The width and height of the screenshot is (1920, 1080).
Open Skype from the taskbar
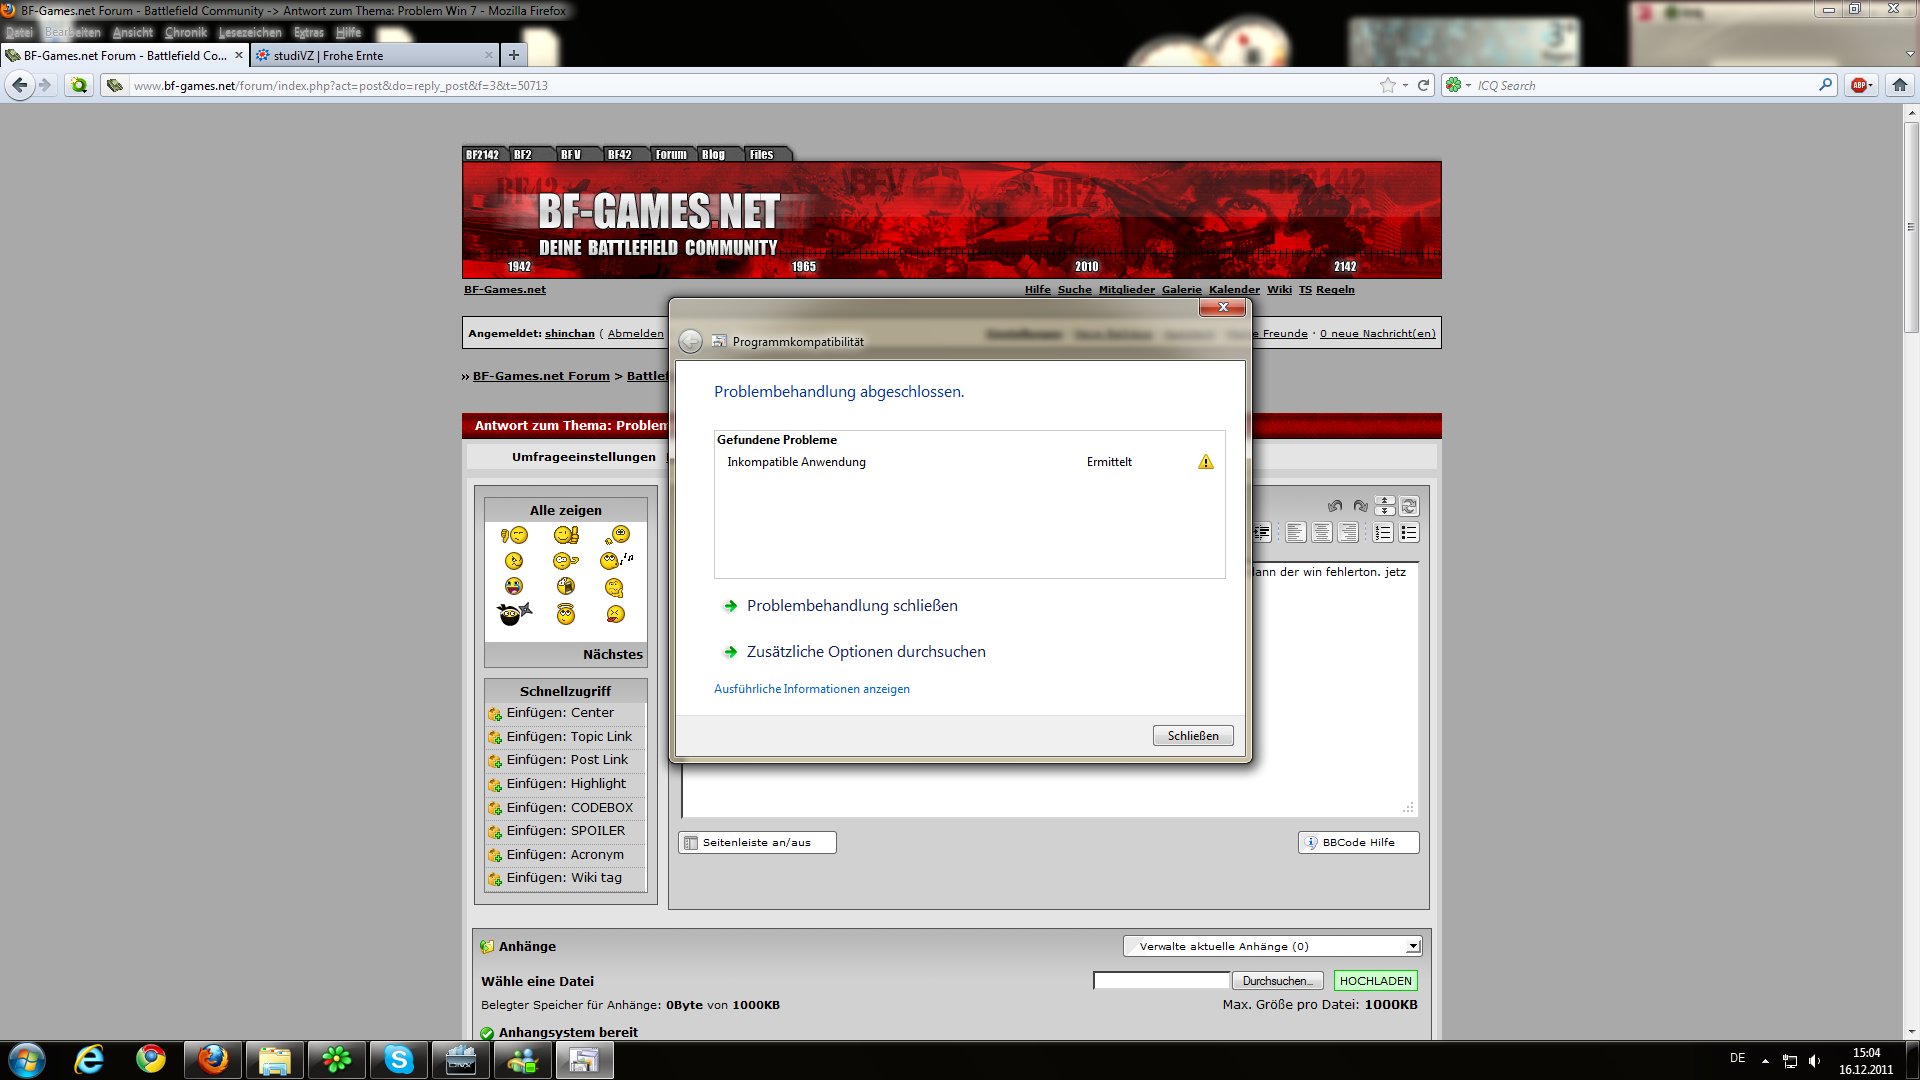tap(399, 1060)
